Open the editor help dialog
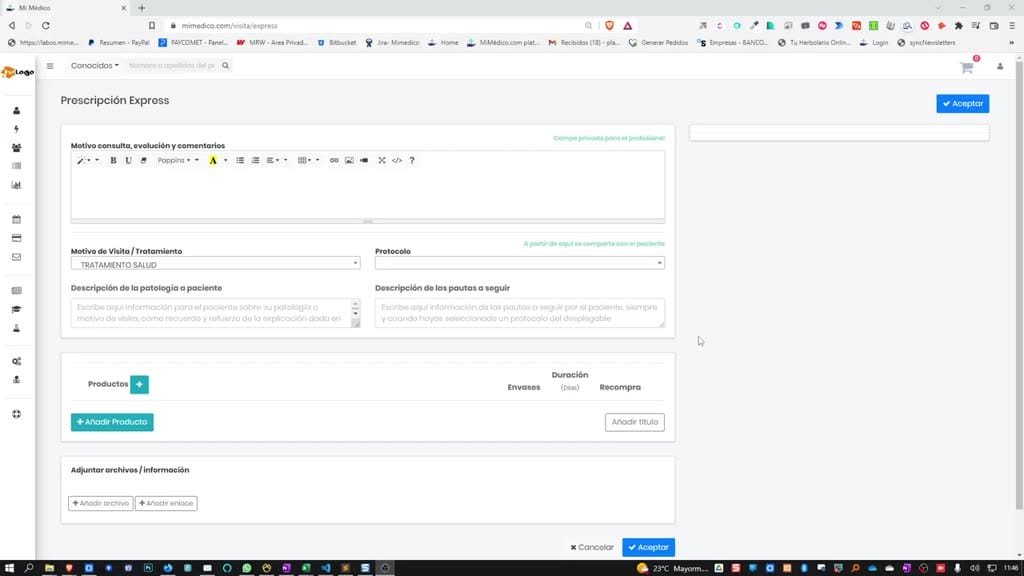Viewport: 1024px width, 576px height. click(412, 161)
